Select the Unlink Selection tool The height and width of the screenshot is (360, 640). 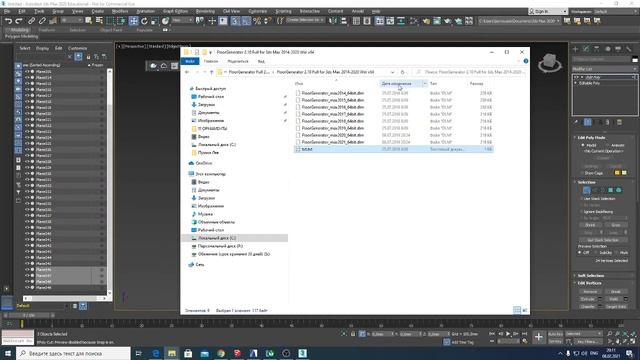42,21
